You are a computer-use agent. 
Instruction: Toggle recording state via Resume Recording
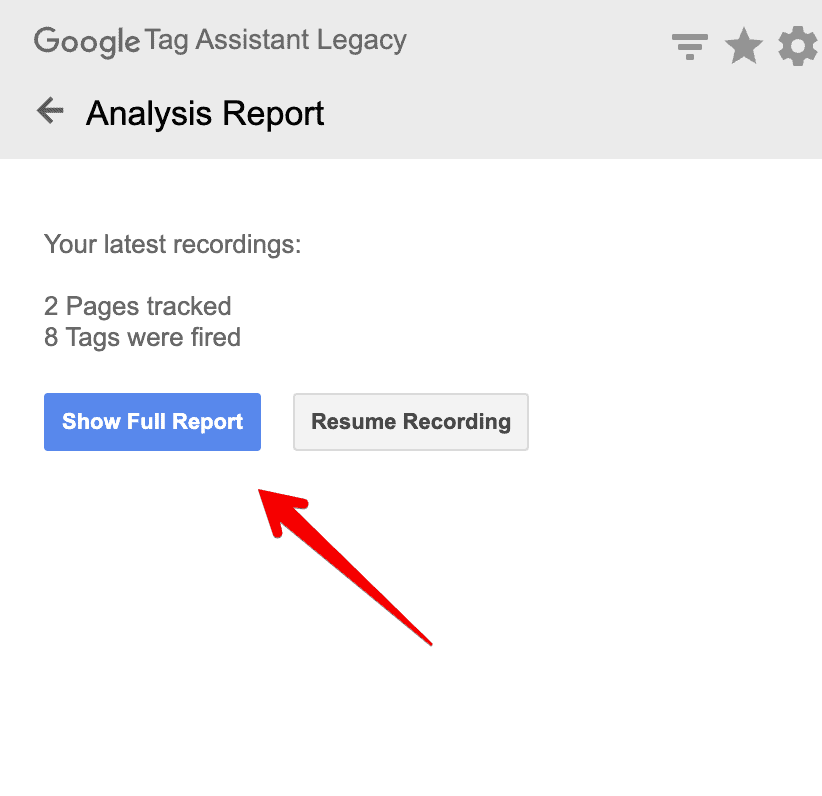(410, 422)
